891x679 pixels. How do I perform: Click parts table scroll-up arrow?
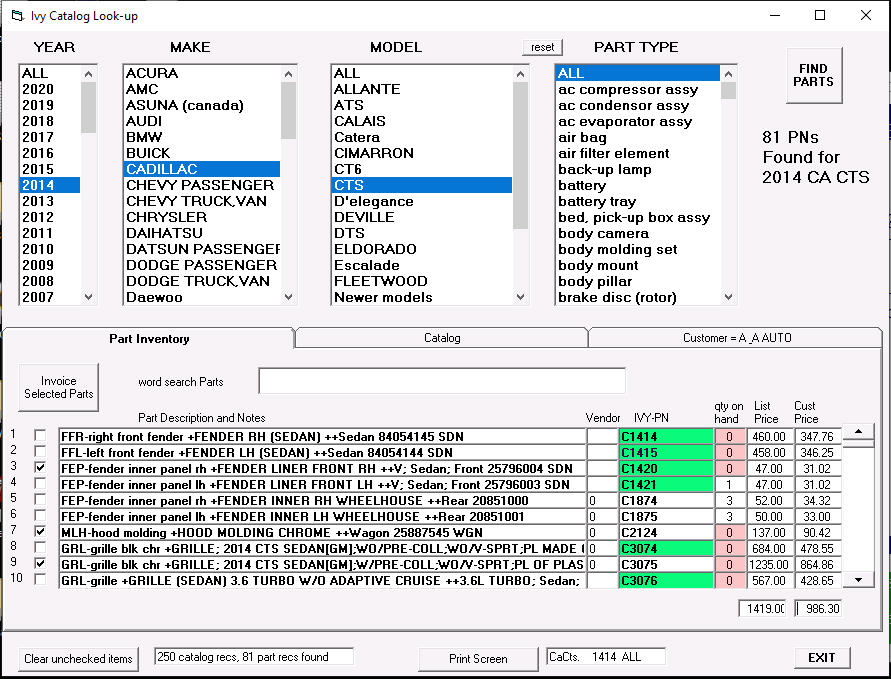click(858, 432)
